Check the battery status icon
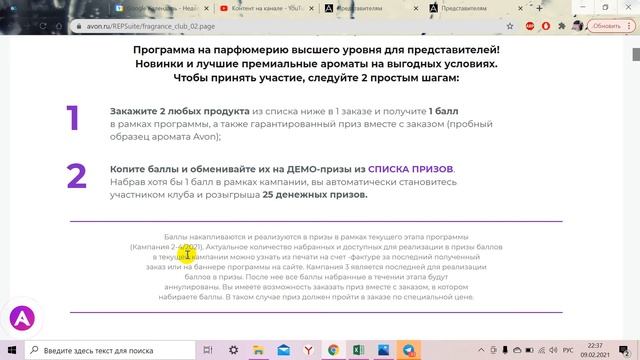Screen dimensions: 640x360 pos(529,350)
